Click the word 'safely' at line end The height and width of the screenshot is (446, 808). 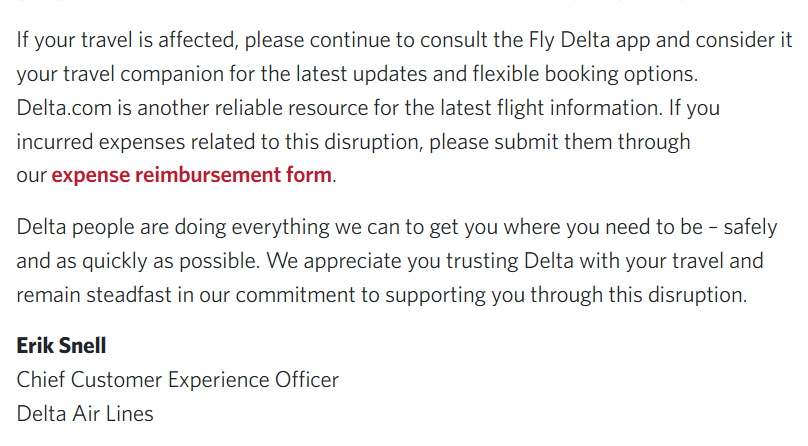point(749,227)
